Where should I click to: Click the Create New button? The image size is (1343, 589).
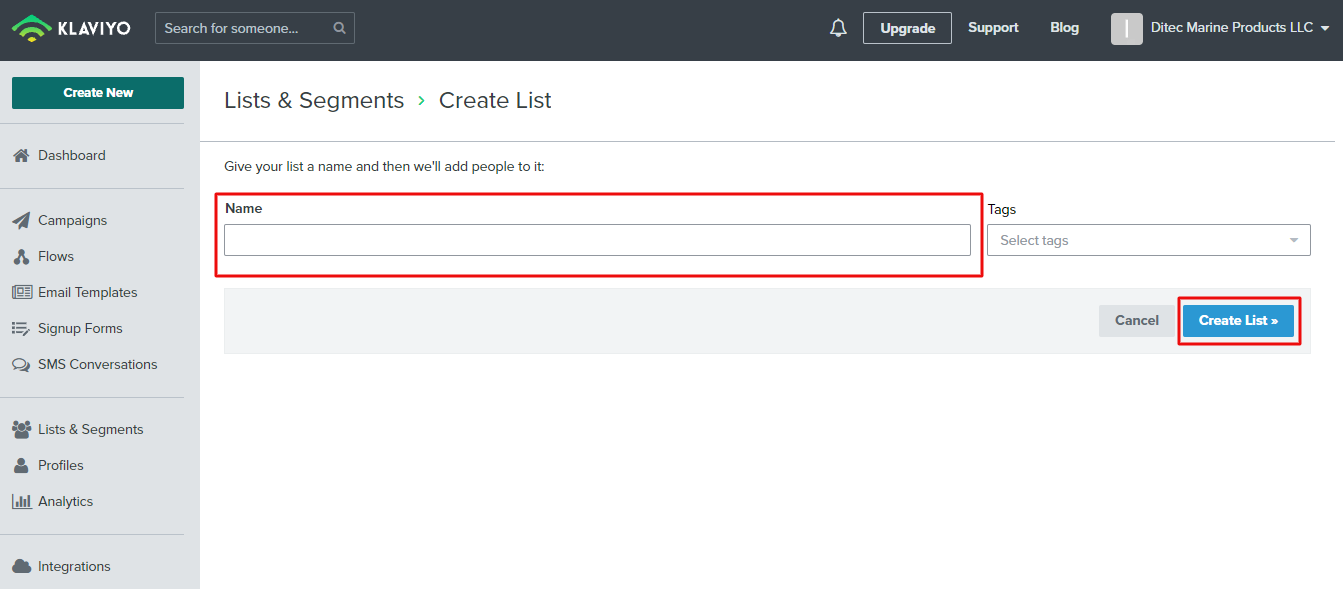pos(98,93)
